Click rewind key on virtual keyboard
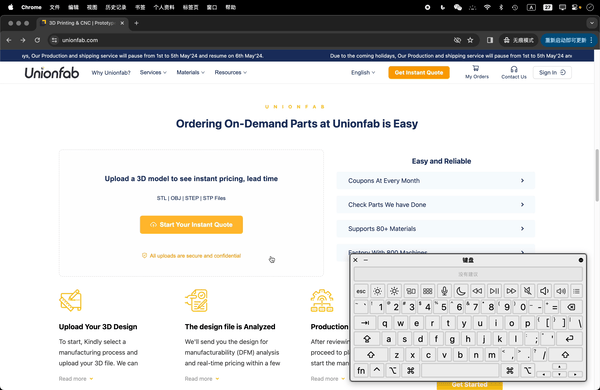 477,291
